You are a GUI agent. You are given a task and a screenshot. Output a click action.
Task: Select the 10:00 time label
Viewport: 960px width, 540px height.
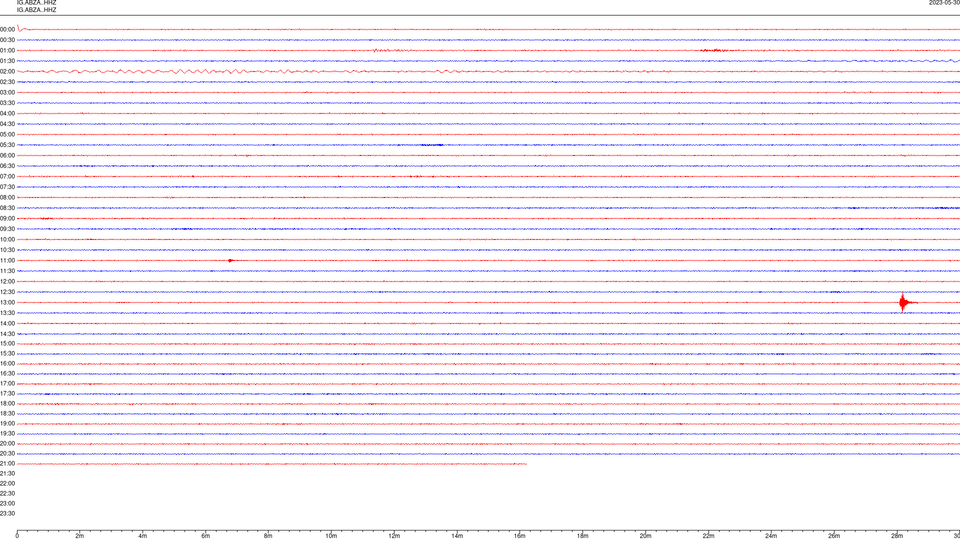(7, 240)
